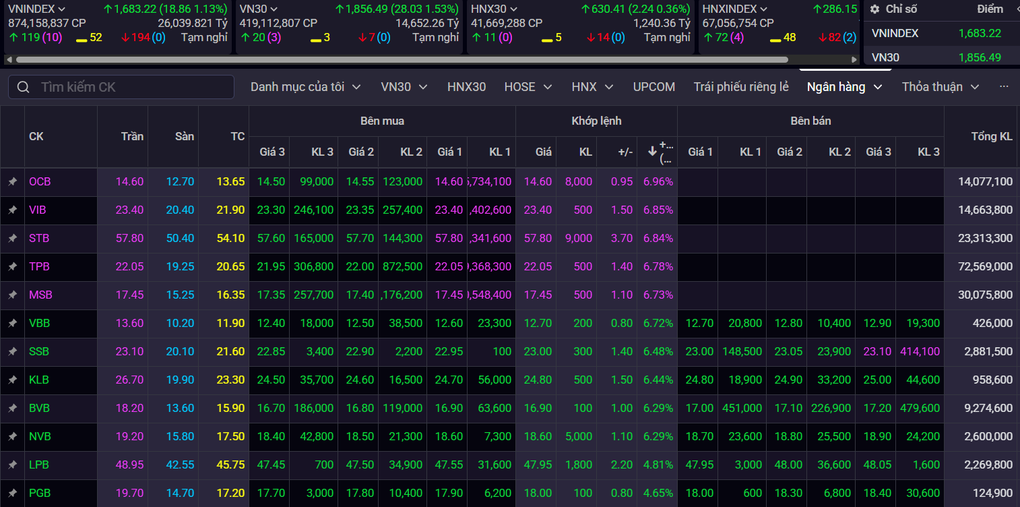Click the Bên bán header group

pyautogui.click(x=811, y=121)
